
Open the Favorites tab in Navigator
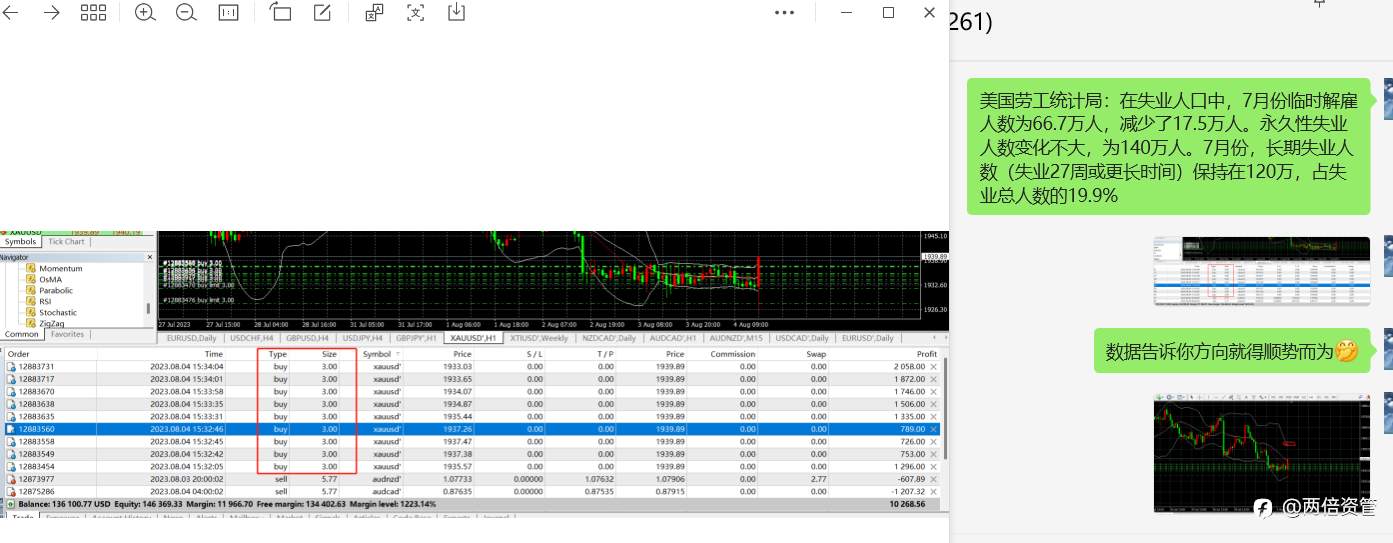(68, 334)
